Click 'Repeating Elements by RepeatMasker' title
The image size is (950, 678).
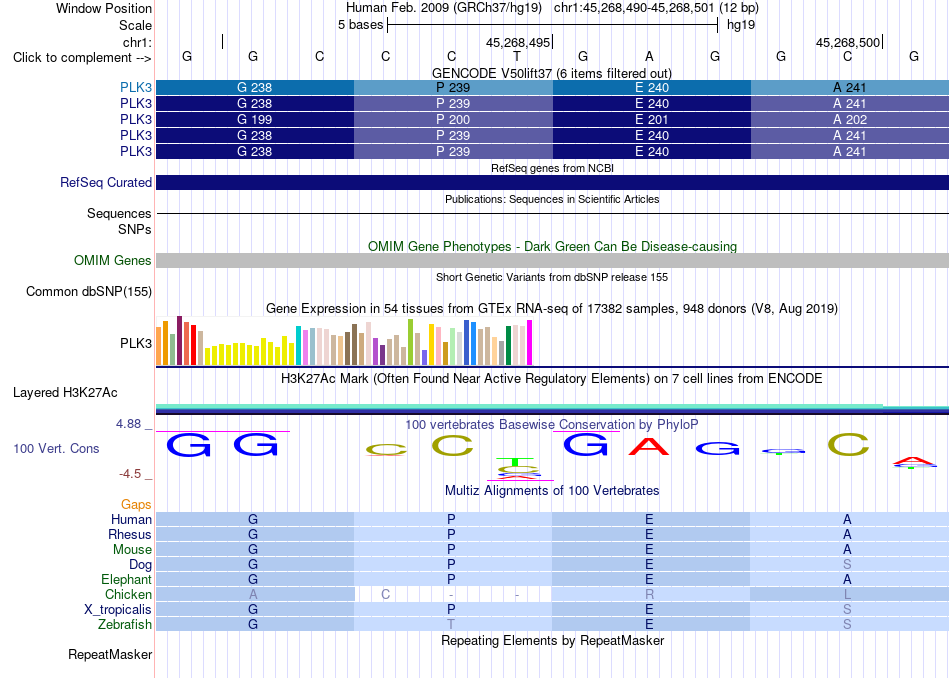coord(552,640)
